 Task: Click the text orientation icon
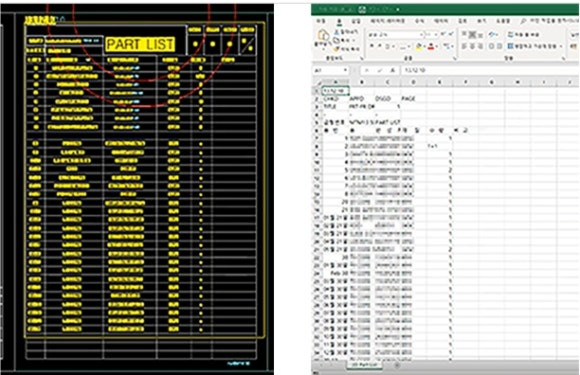492,34
